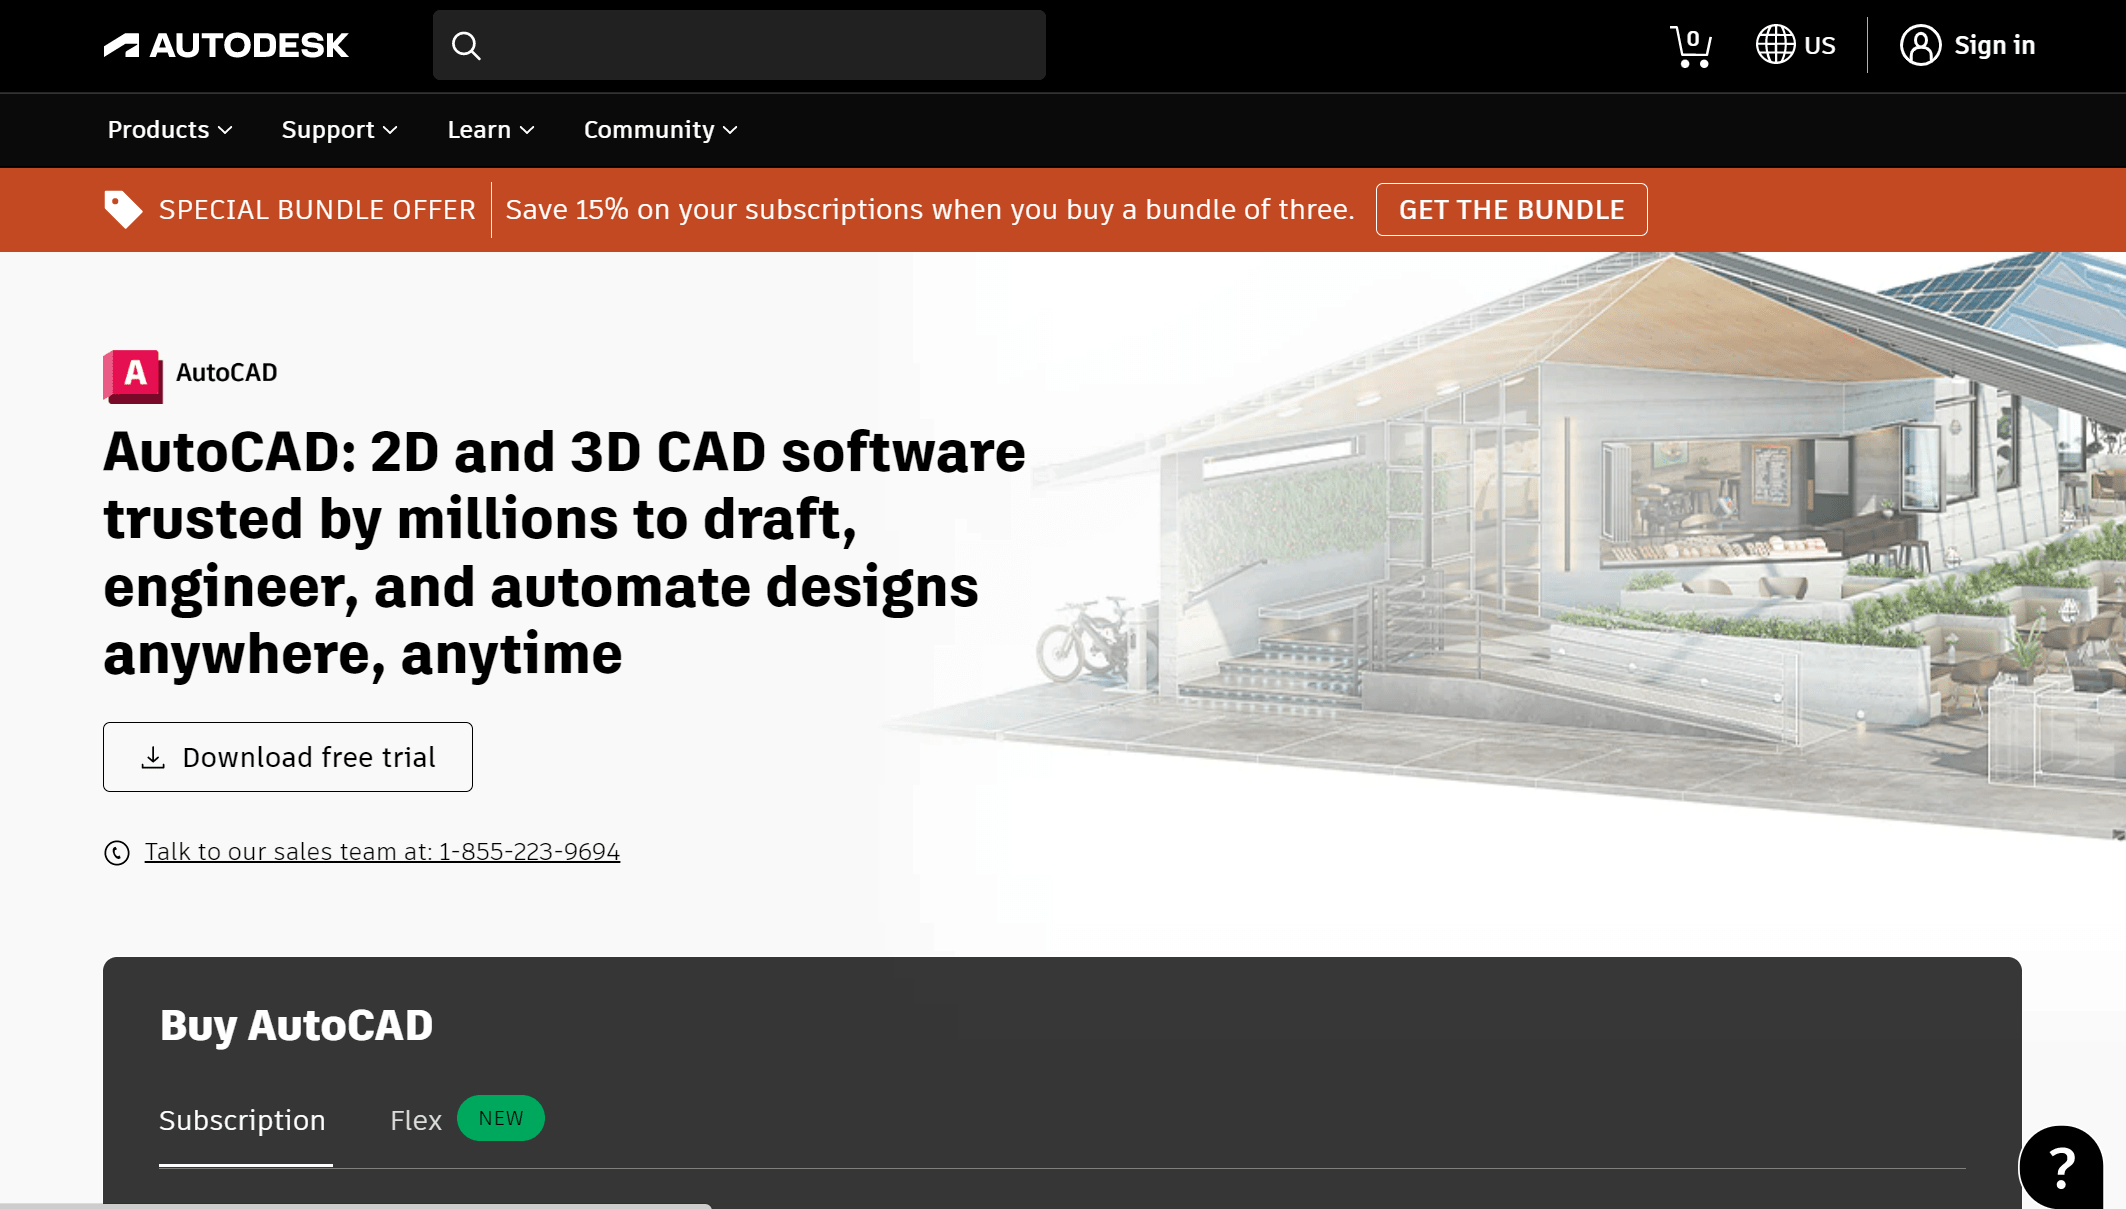Click Download free trial button

click(x=288, y=757)
